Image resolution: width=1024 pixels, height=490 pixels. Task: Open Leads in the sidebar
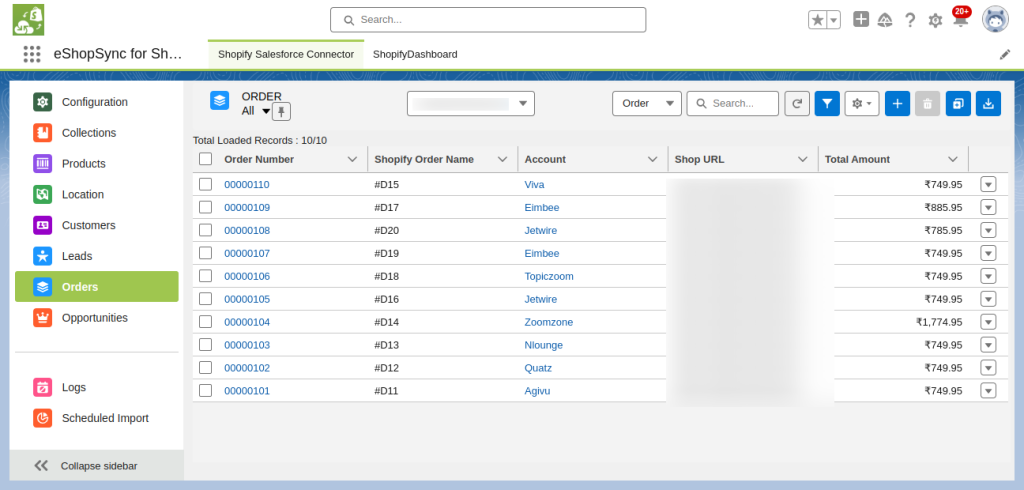click(x=97, y=256)
